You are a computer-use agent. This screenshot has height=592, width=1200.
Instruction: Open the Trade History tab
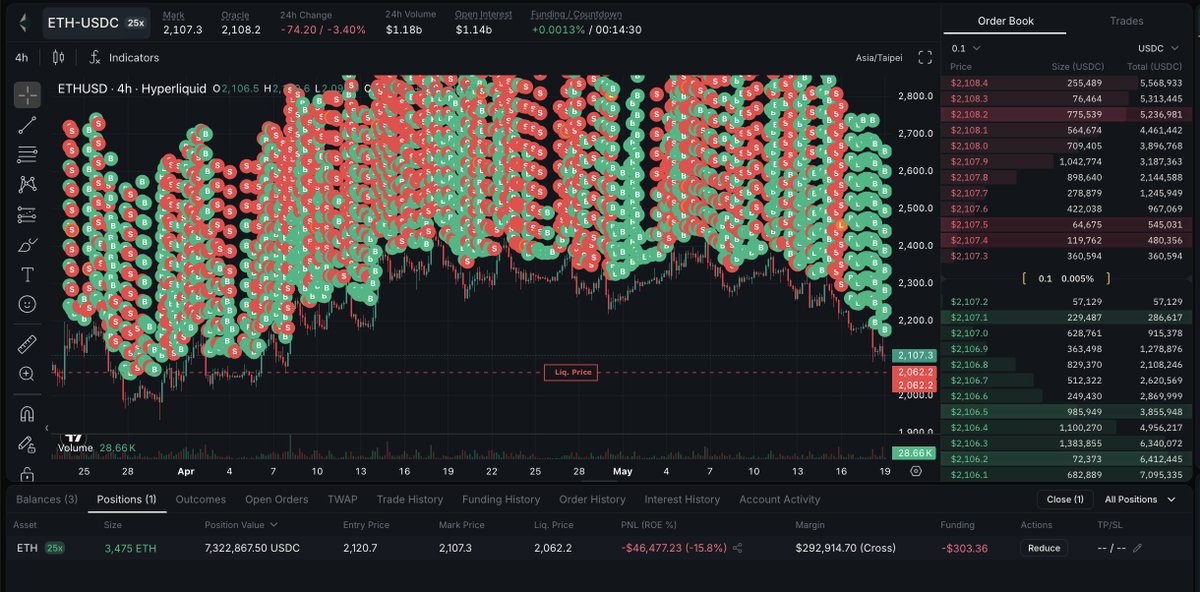point(410,499)
